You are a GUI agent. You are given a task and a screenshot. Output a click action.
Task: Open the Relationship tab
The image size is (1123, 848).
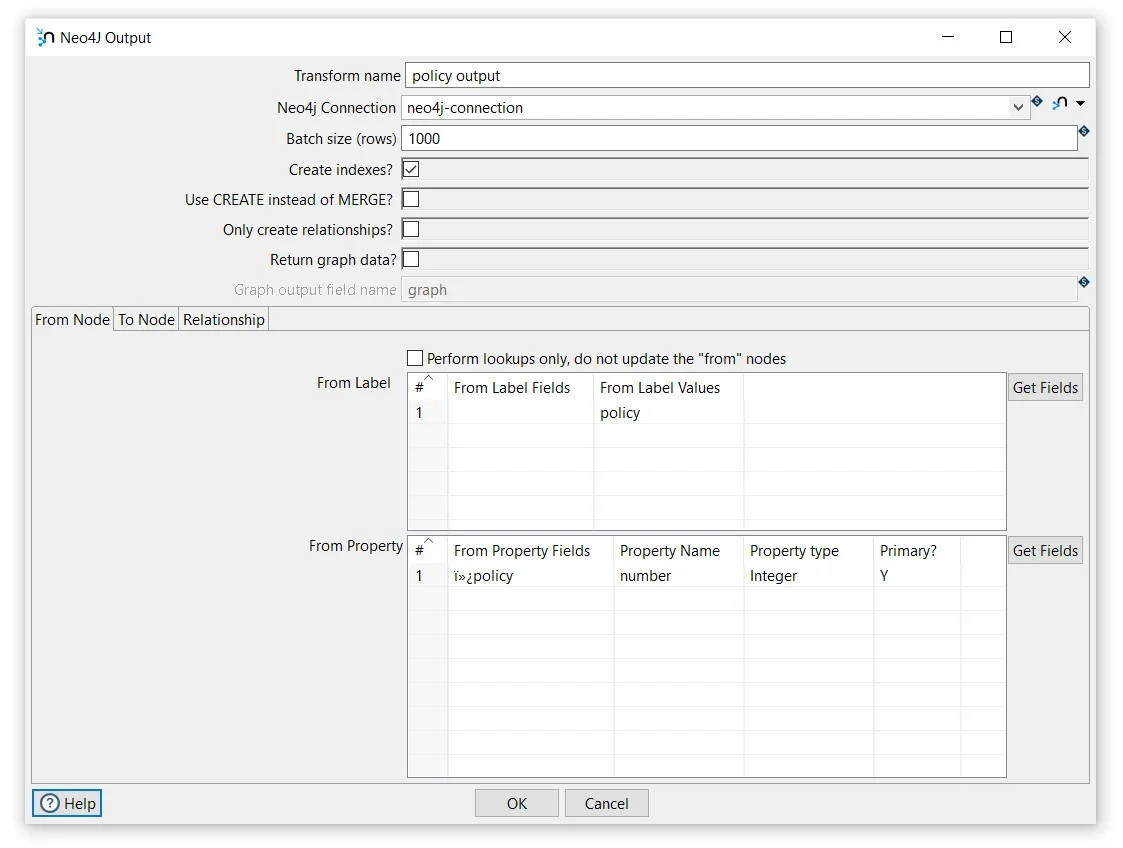coord(223,319)
